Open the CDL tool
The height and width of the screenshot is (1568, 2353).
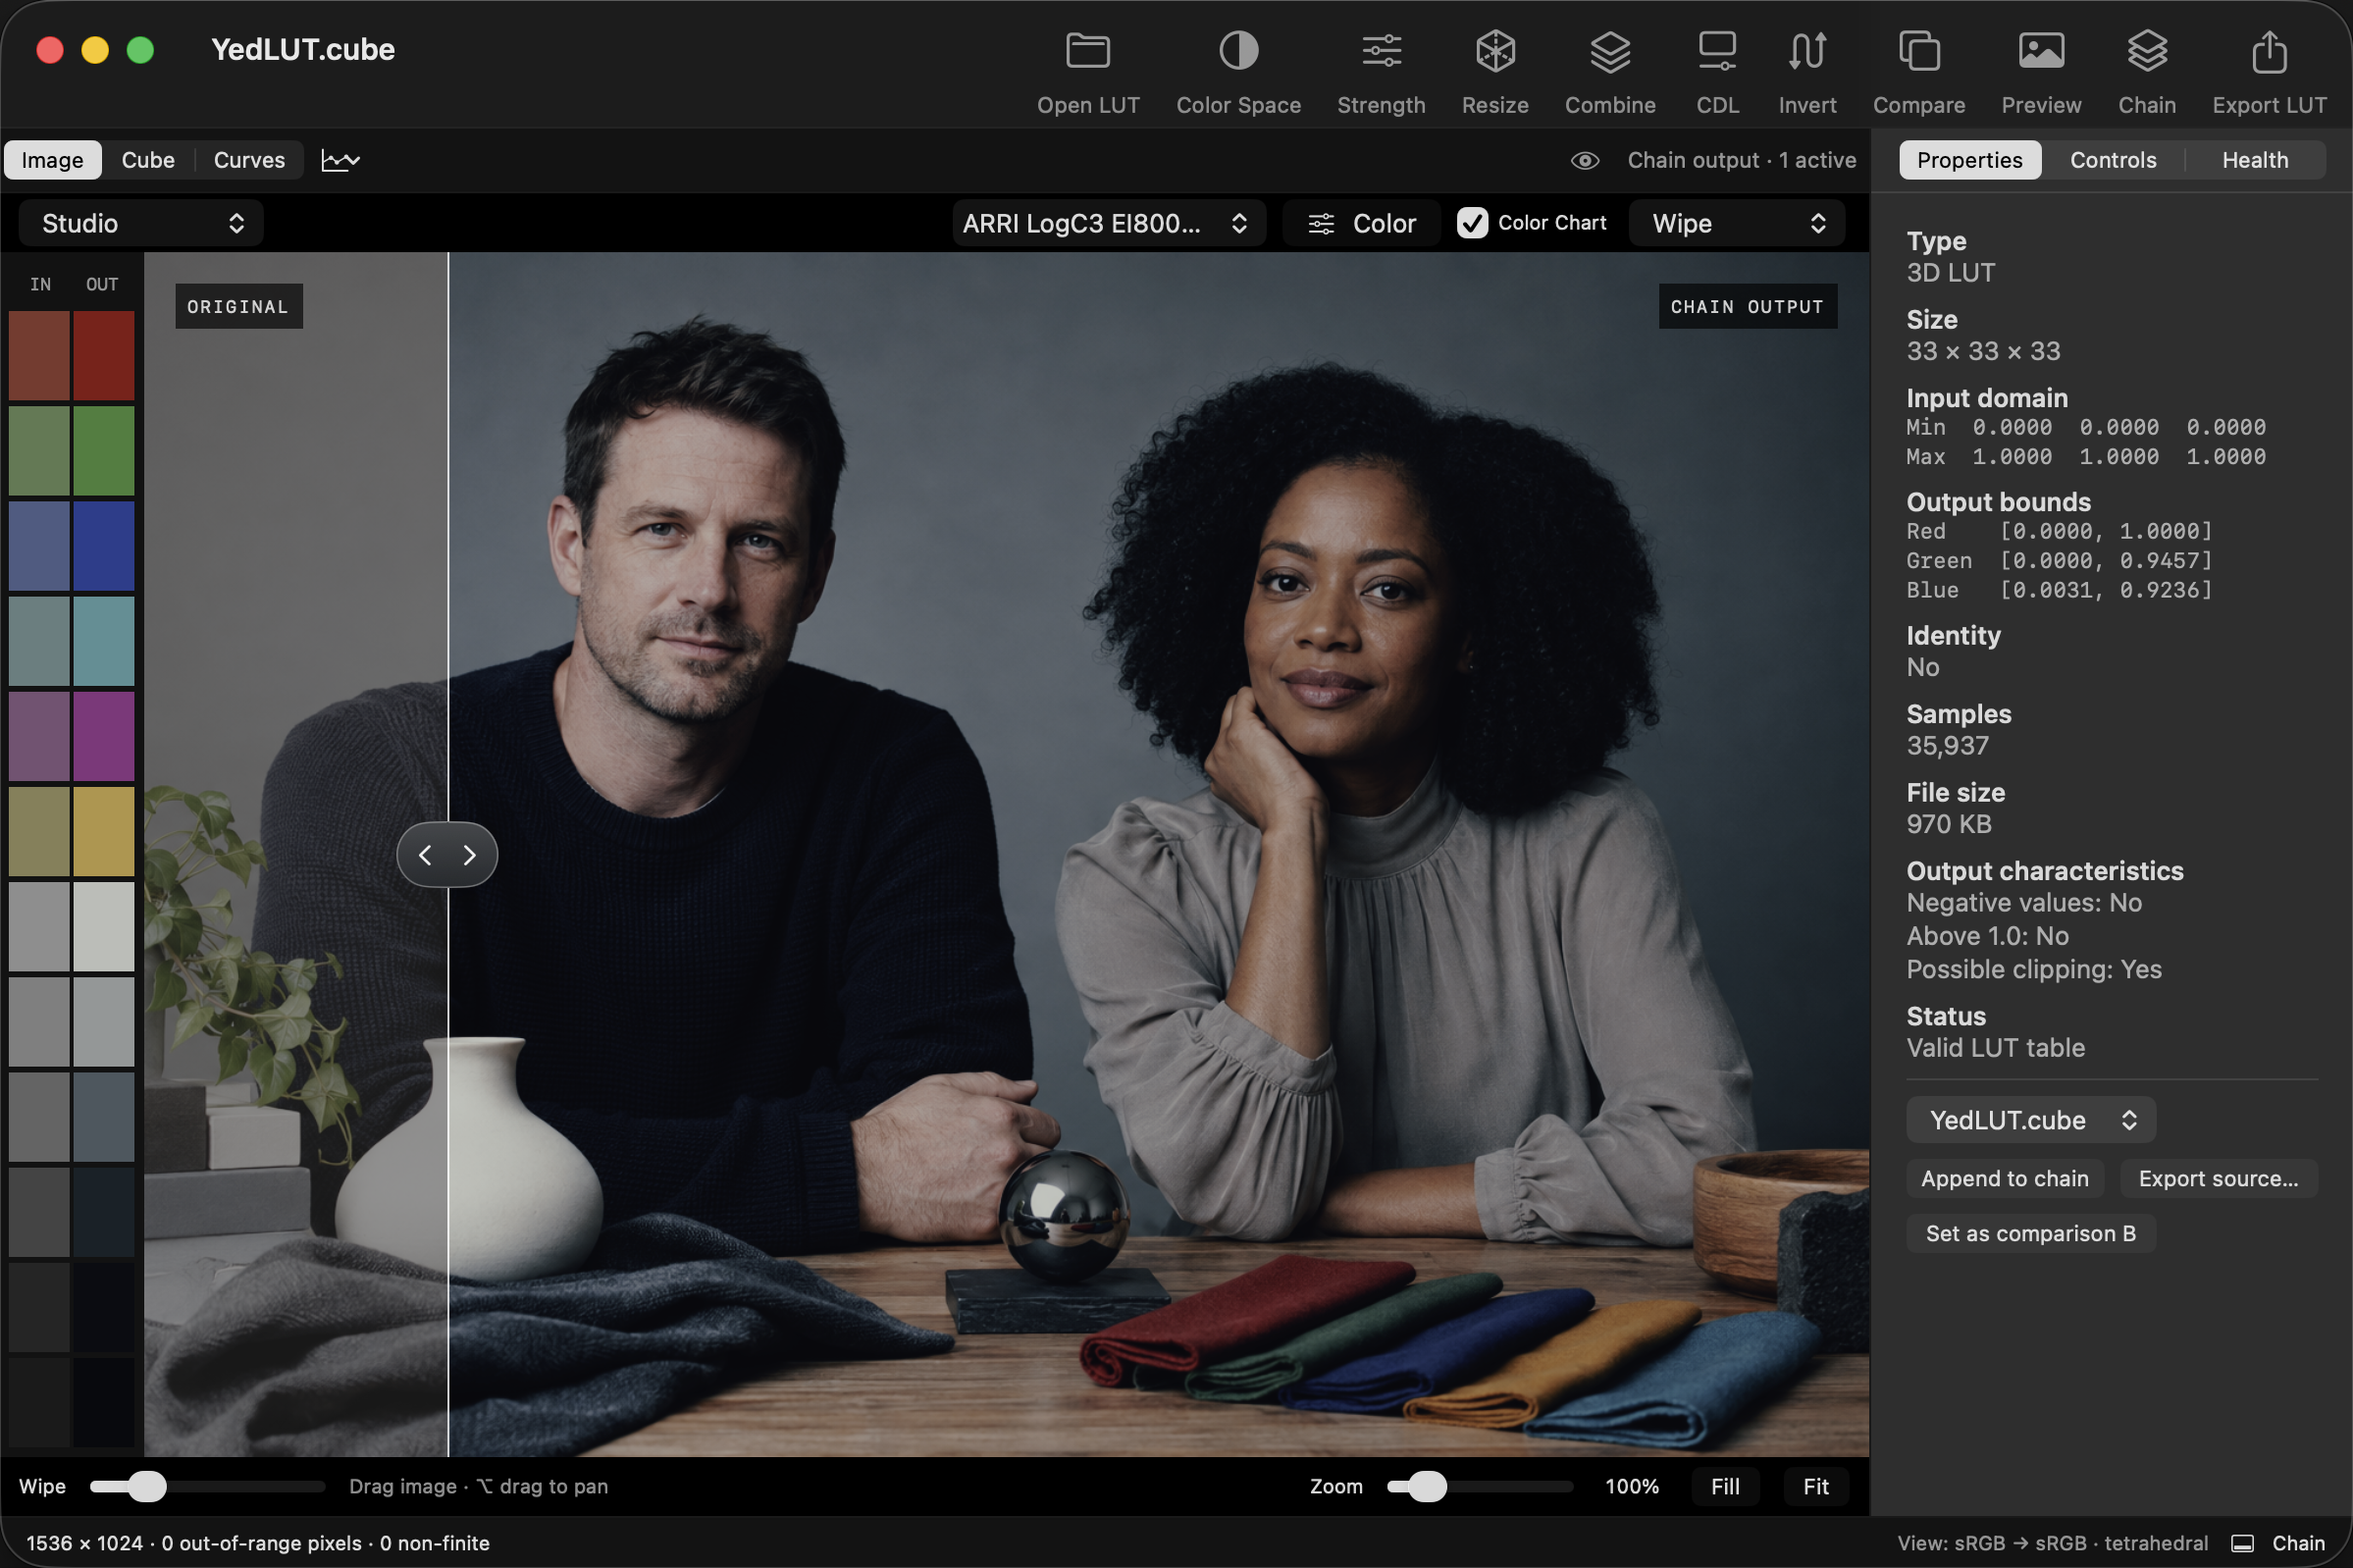click(x=1716, y=73)
